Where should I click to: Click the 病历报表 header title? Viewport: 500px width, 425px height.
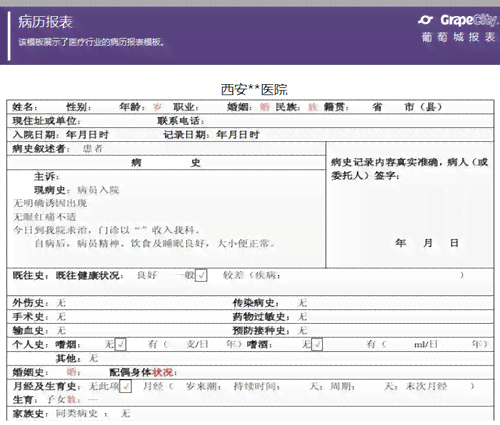[x=45, y=22]
